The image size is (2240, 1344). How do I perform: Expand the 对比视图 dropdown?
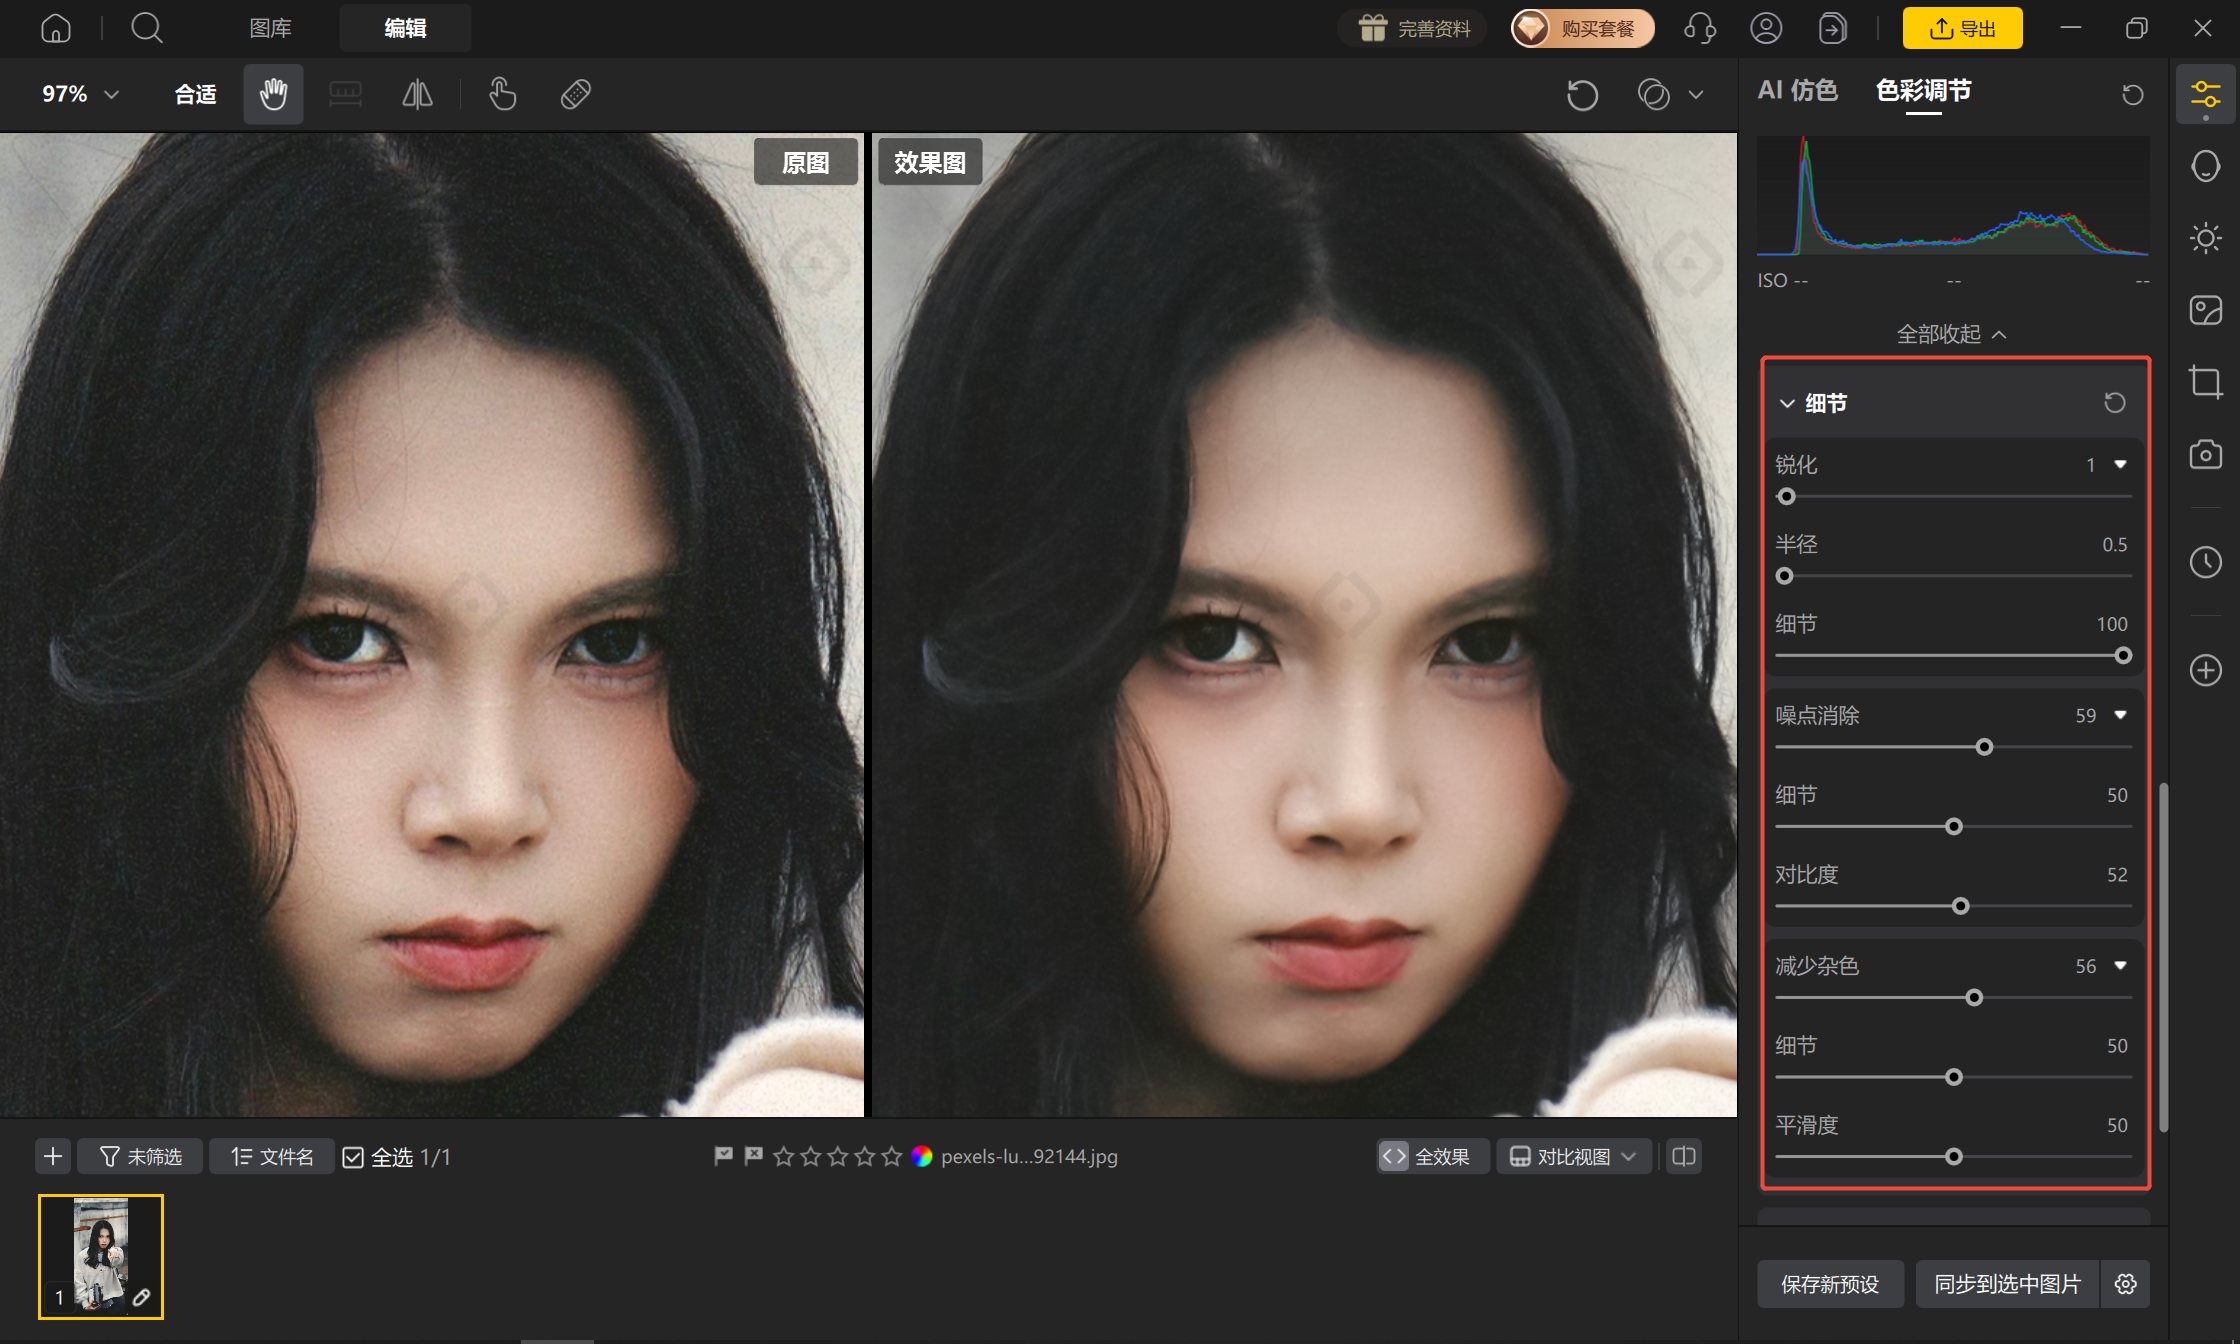(1573, 1157)
